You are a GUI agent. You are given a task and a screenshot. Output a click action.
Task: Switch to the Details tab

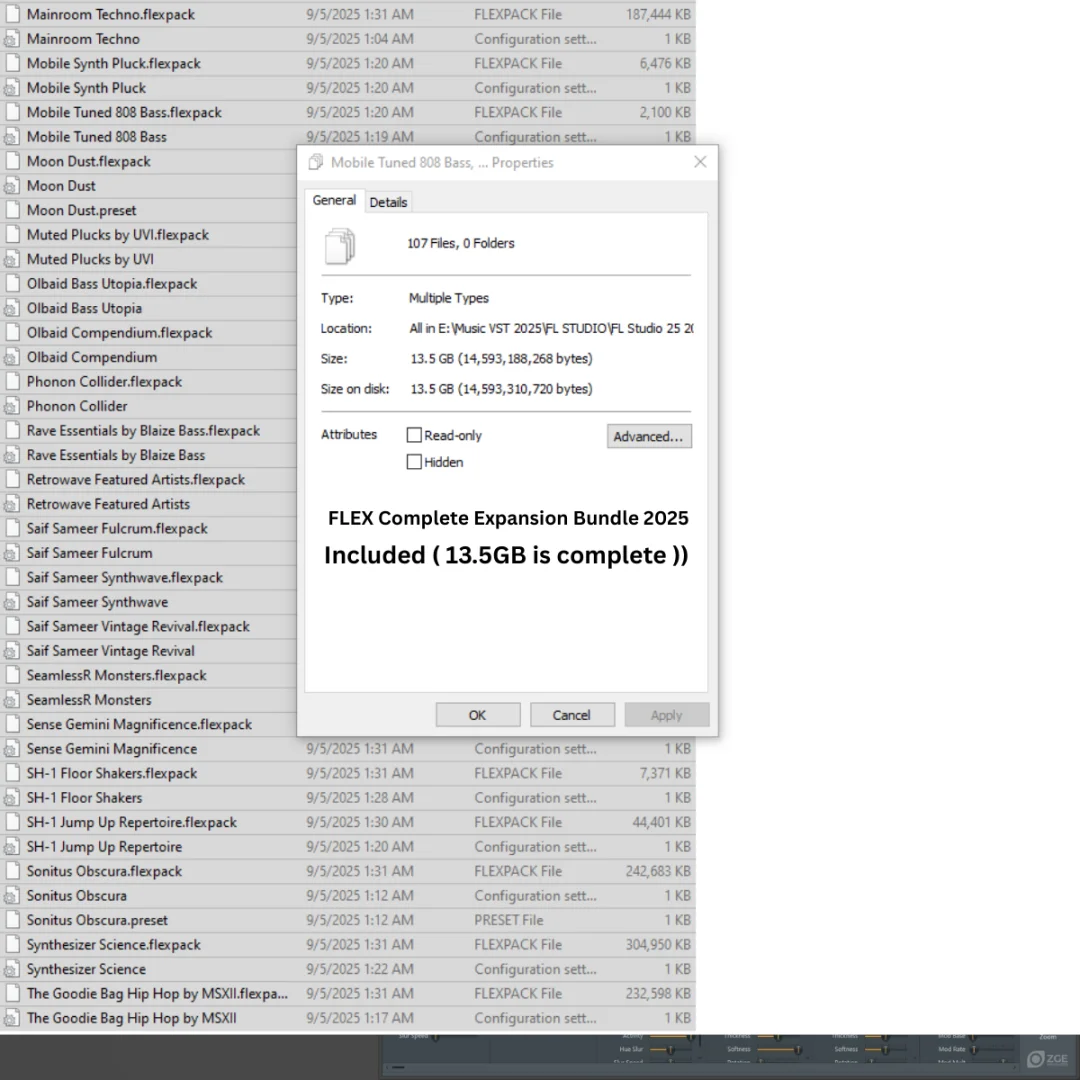click(388, 202)
